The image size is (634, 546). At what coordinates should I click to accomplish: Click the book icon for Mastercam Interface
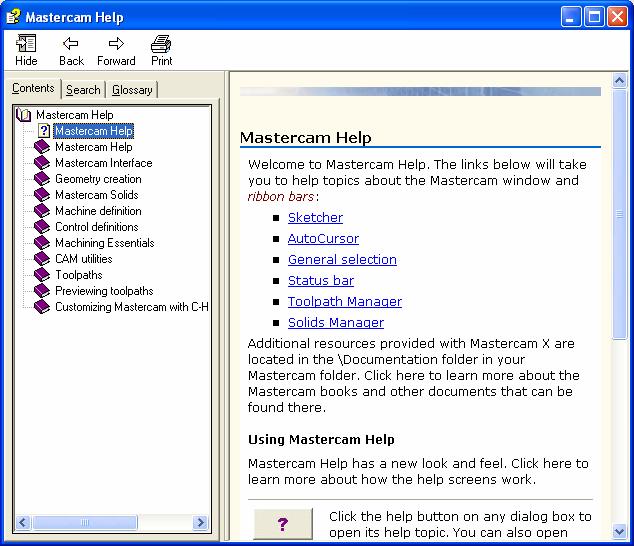tap(42, 163)
